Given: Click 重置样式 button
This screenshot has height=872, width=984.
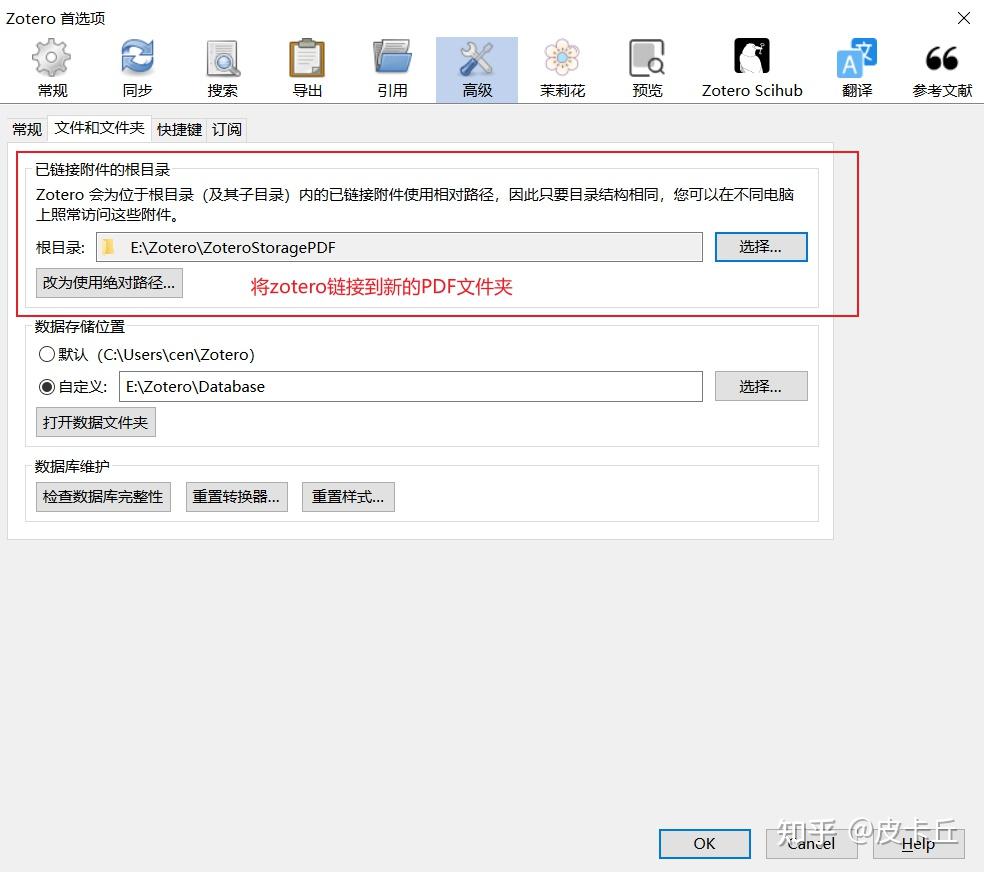Looking at the screenshot, I should pos(348,497).
